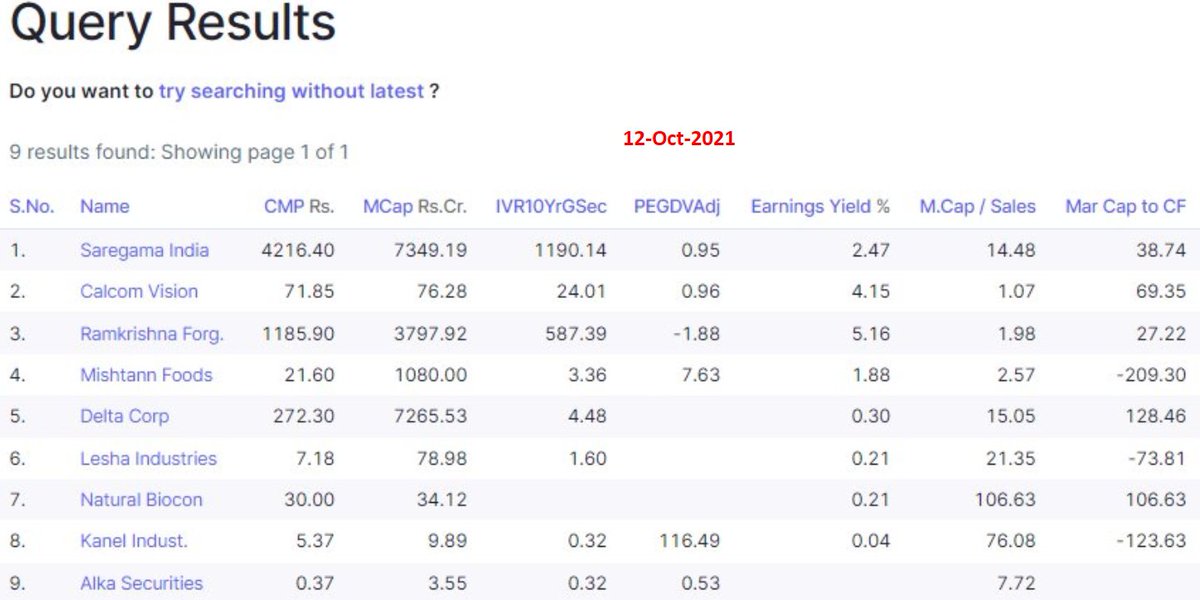Sort by CMP Rs. column header
This screenshot has width=1200, height=600.
click(299, 207)
